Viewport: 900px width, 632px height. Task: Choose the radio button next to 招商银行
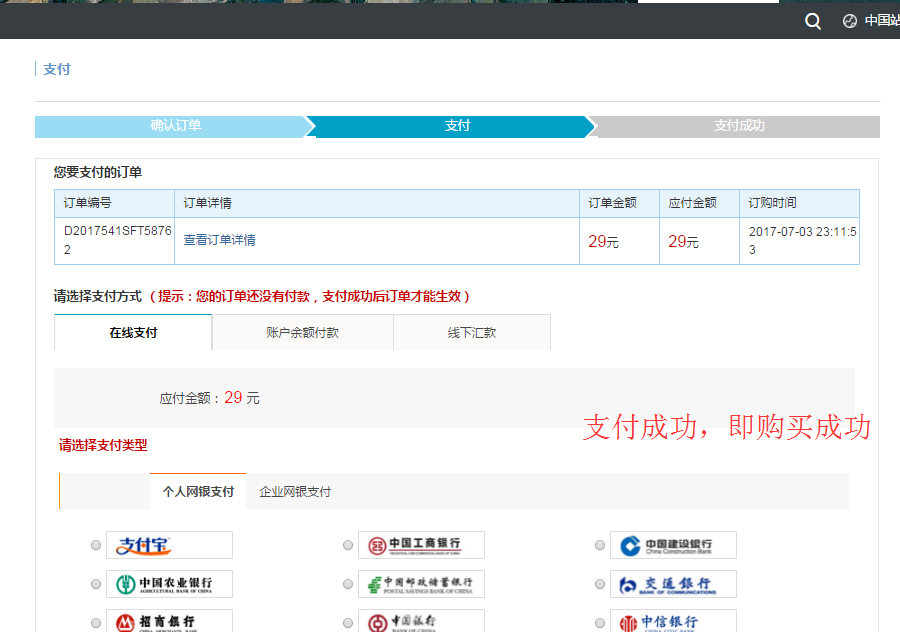pyautogui.click(x=95, y=621)
